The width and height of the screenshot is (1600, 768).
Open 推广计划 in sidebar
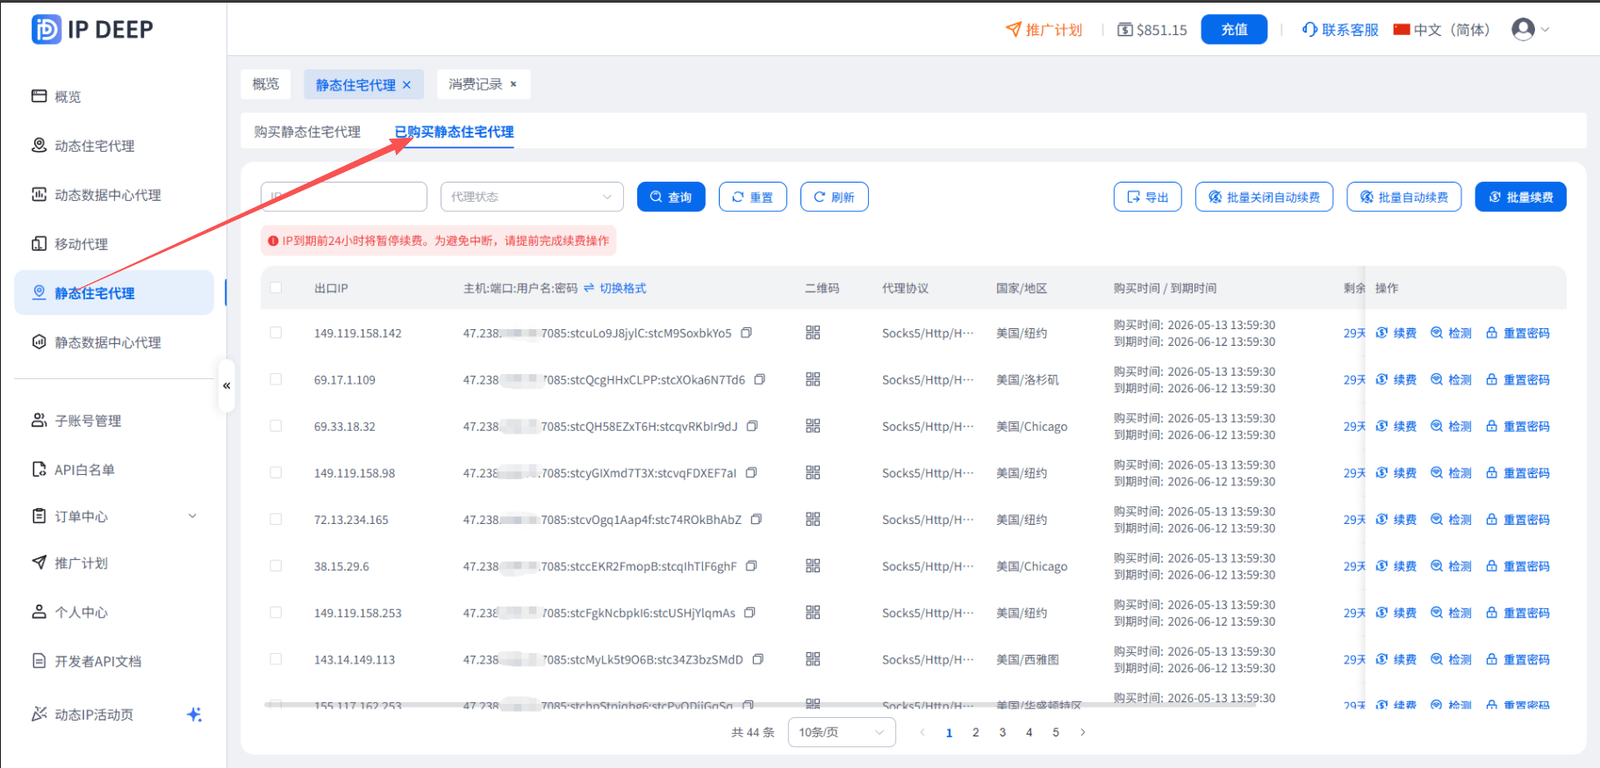[70, 563]
